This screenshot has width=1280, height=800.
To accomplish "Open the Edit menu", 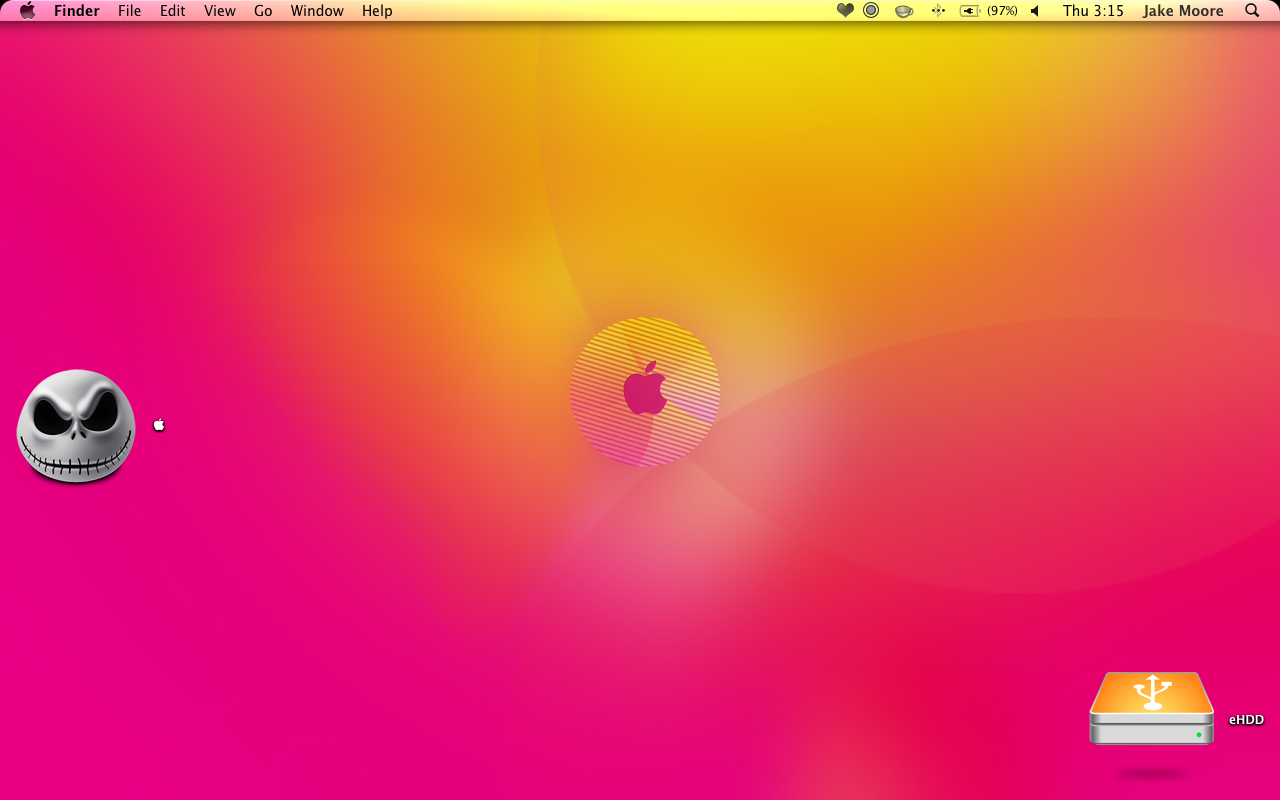I will coord(173,11).
